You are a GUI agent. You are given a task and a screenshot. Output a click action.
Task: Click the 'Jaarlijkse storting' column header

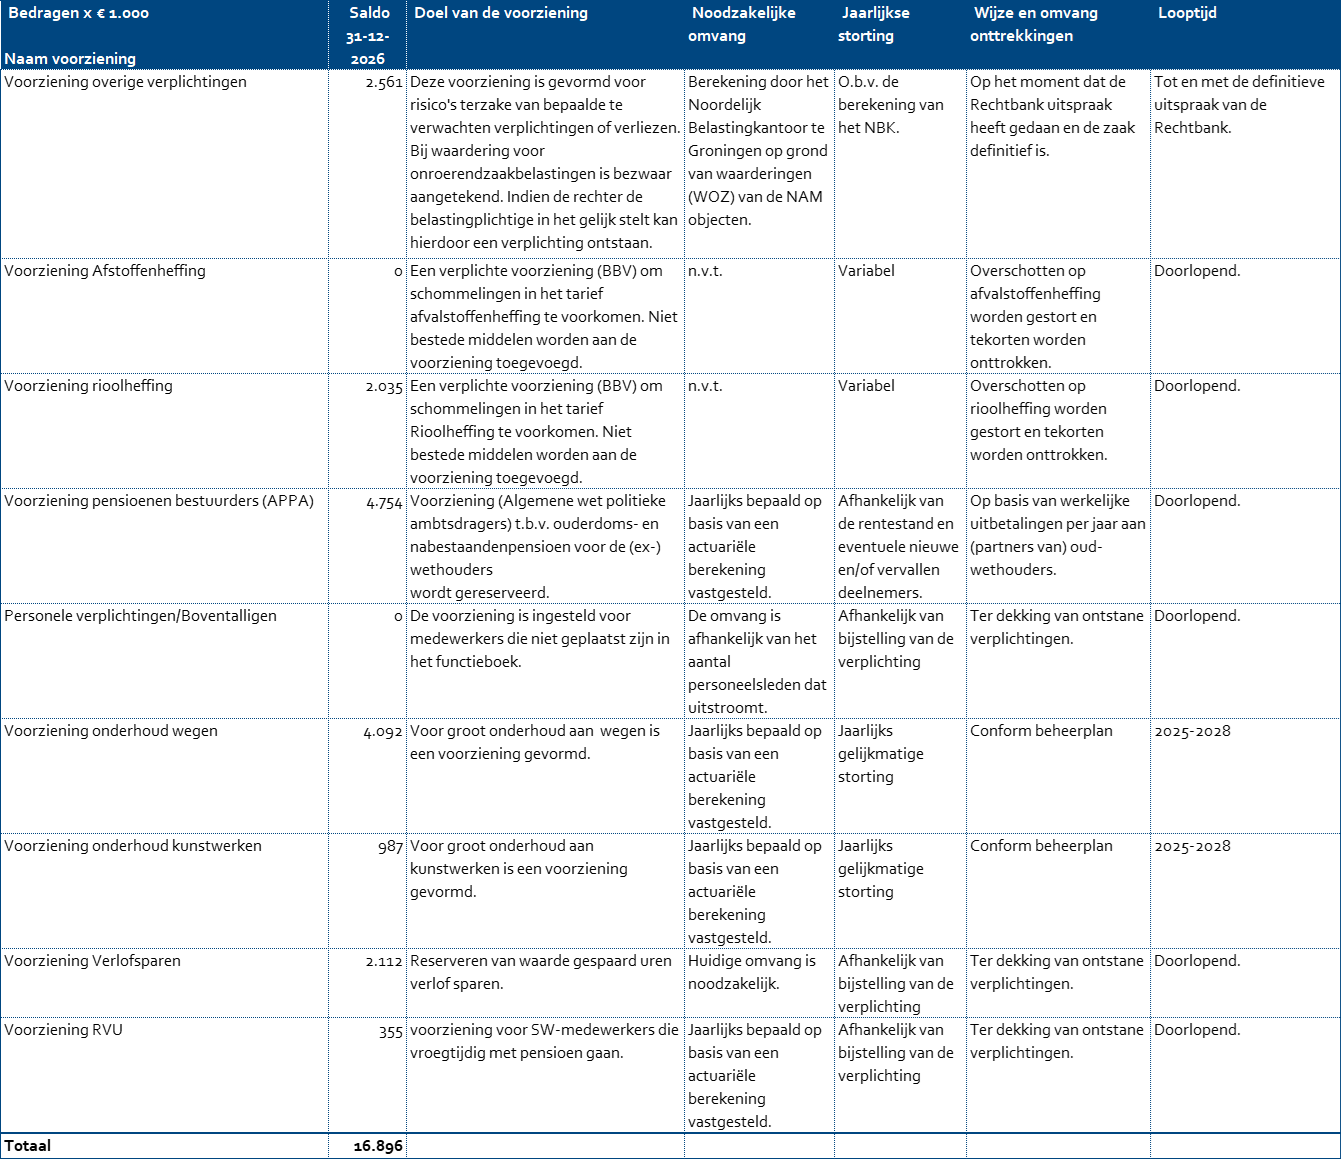click(x=875, y=25)
